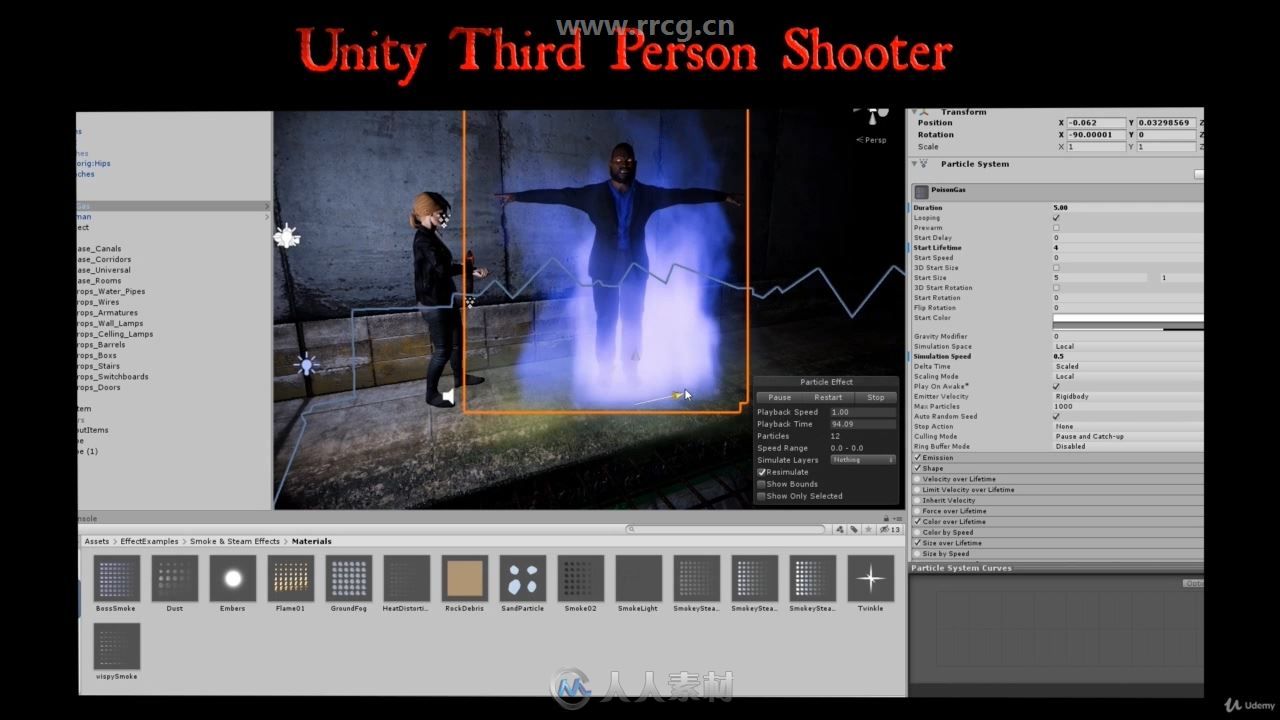Disable the Shape module checkmark
This screenshot has height=720, width=1280.
917,468
